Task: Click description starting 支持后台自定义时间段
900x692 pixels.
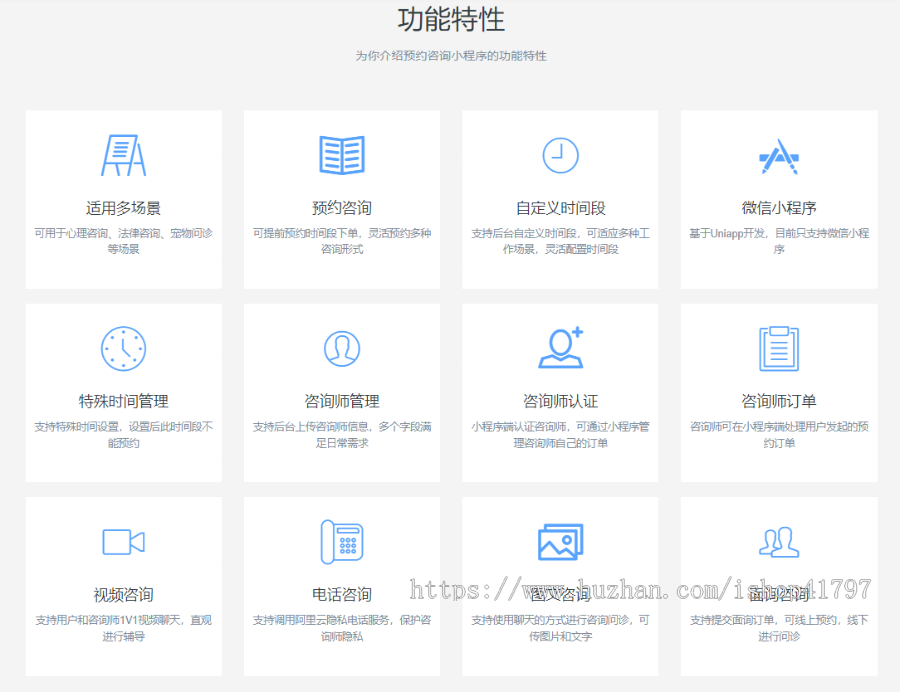Action: tap(561, 241)
